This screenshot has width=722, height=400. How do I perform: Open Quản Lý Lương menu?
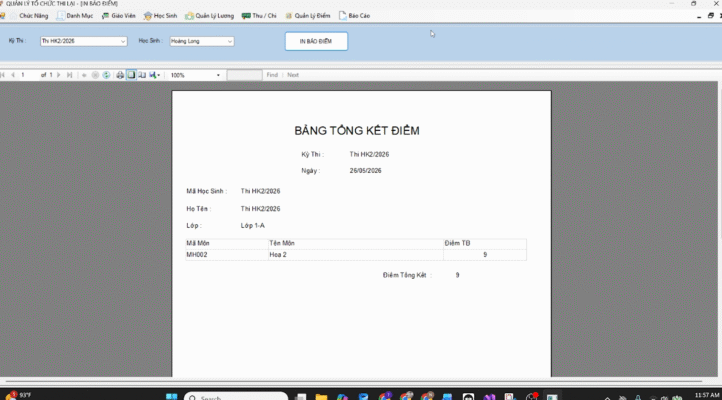pos(210,16)
